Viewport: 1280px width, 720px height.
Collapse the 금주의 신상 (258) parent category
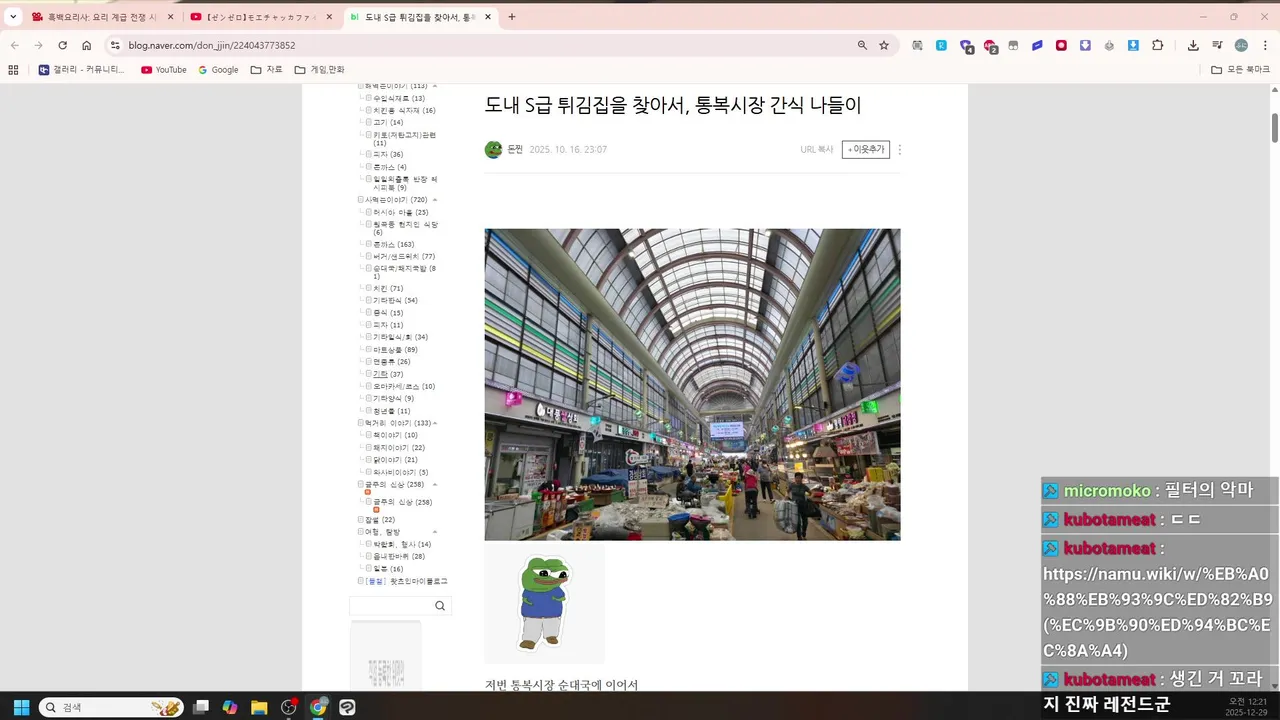click(x=434, y=485)
